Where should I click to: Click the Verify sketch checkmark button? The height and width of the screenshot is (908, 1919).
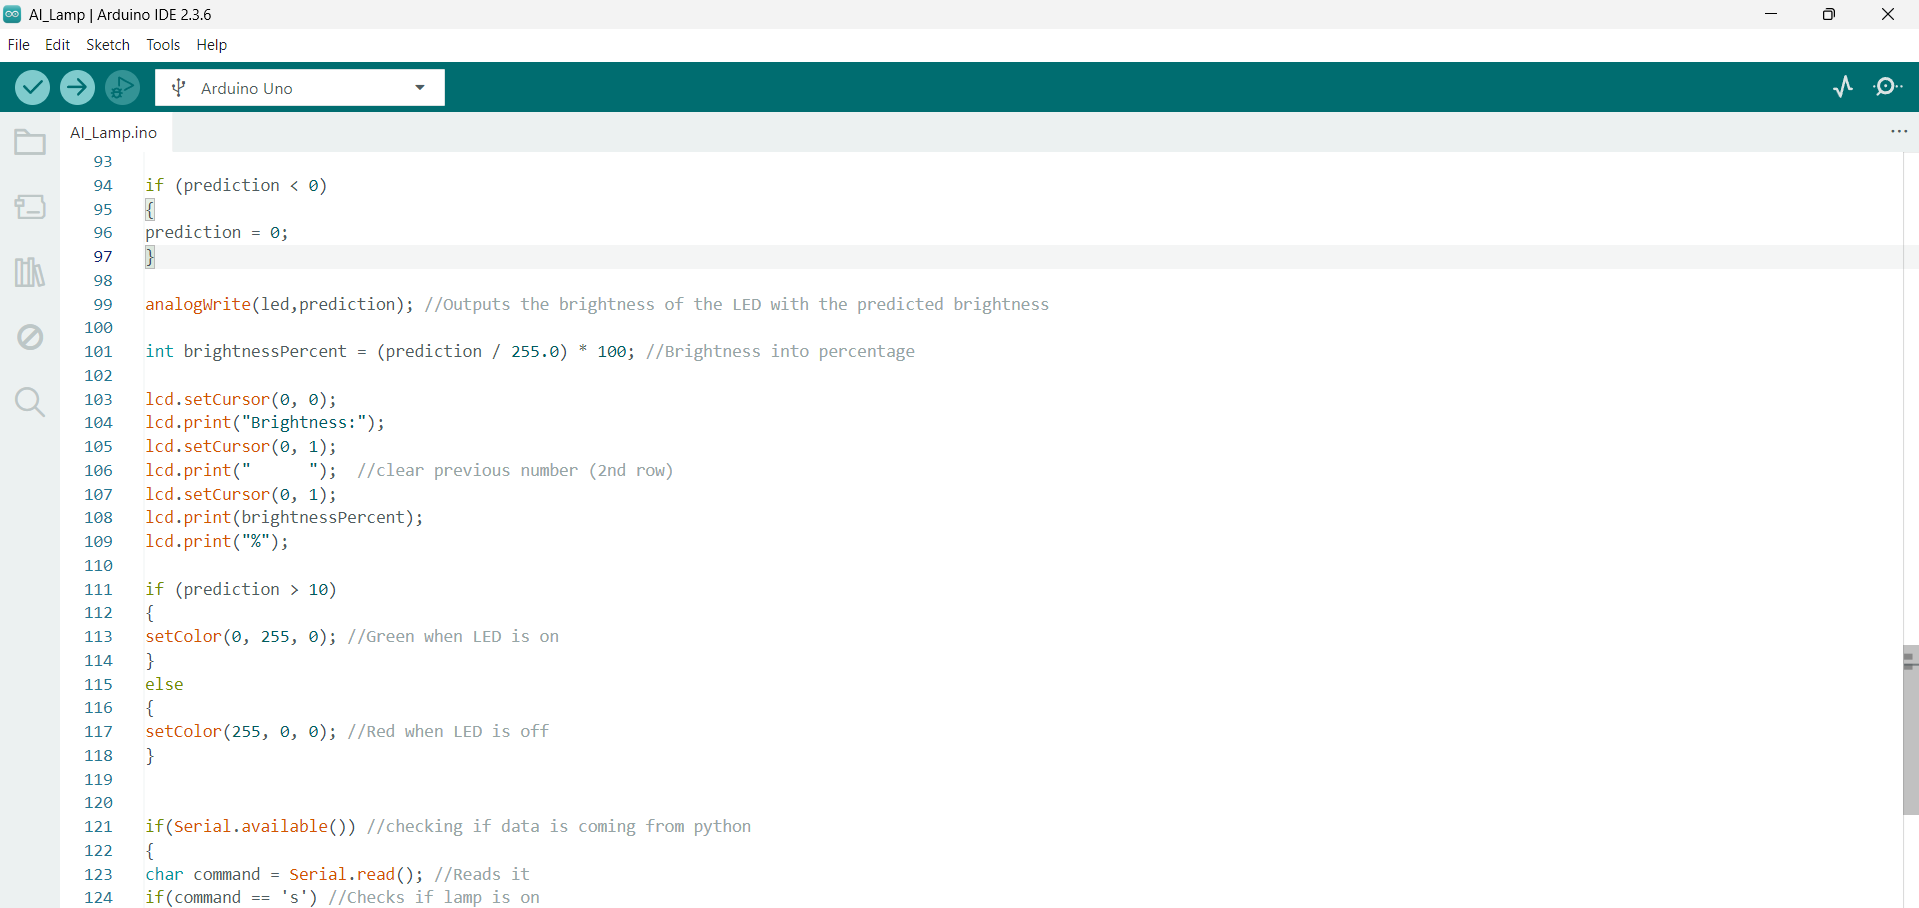tap(32, 88)
